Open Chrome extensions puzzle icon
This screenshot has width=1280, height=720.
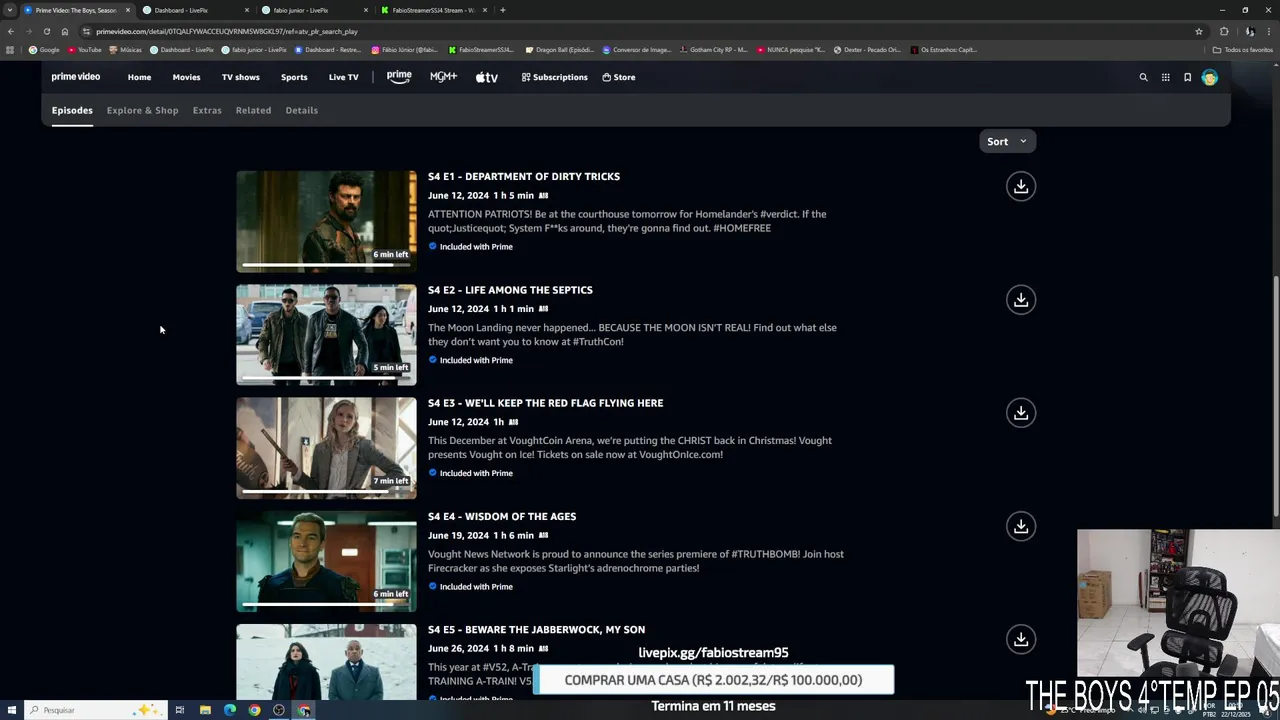(1224, 31)
